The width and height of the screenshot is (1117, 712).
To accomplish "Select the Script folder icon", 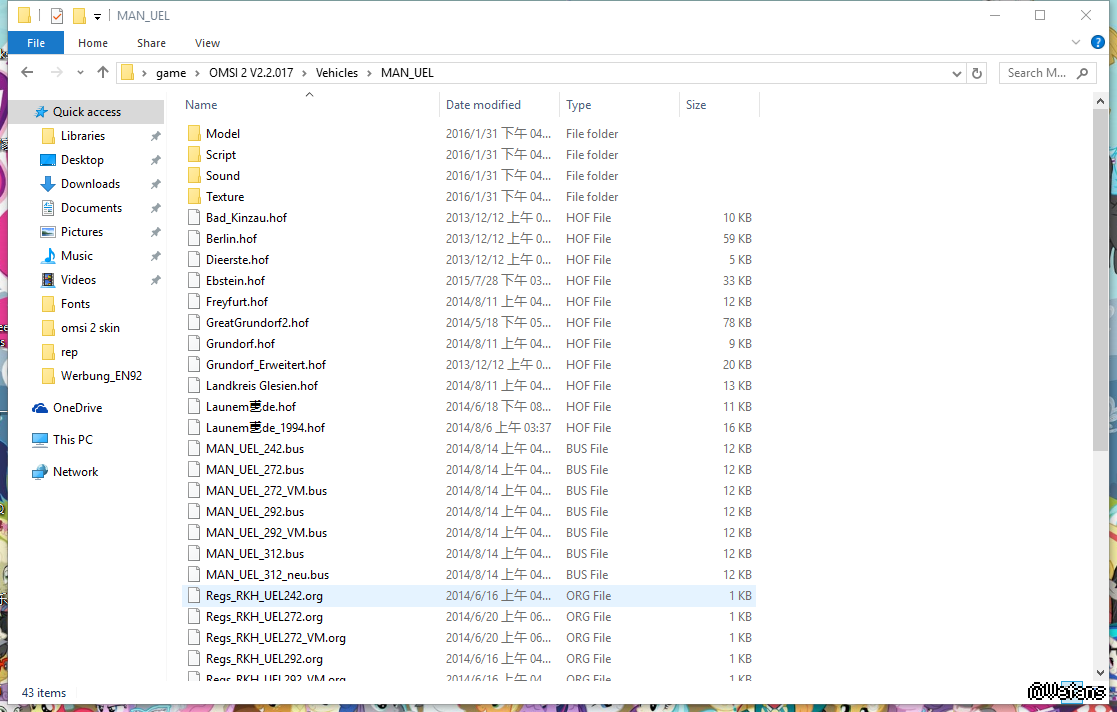I will tap(194, 155).
